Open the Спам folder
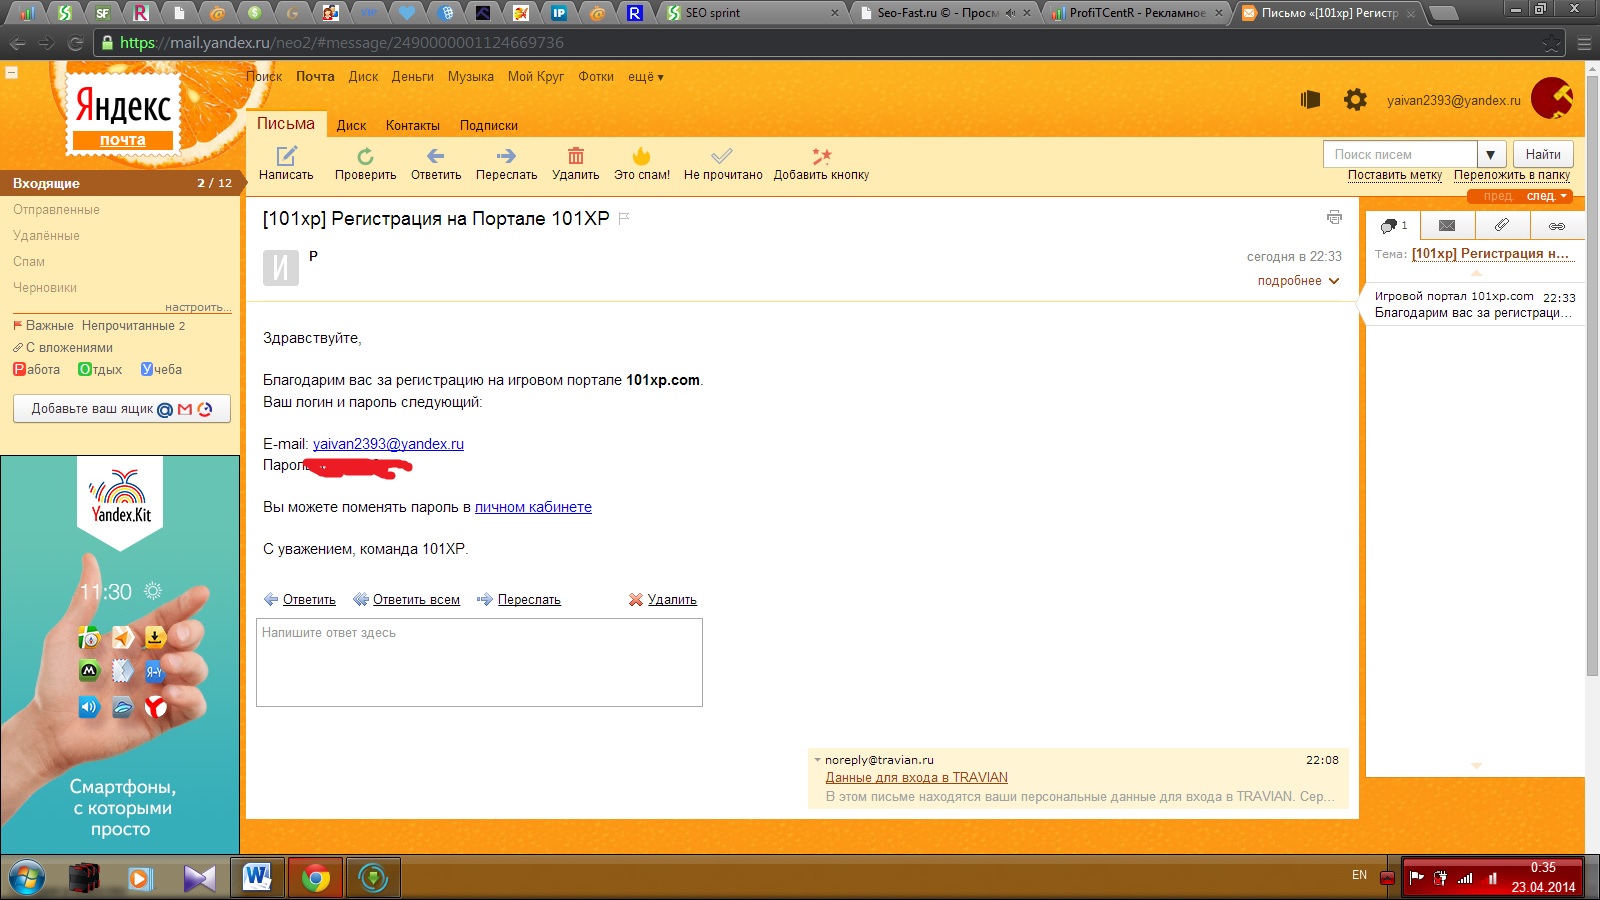This screenshot has height=900, width=1600. pyautogui.click(x=29, y=262)
